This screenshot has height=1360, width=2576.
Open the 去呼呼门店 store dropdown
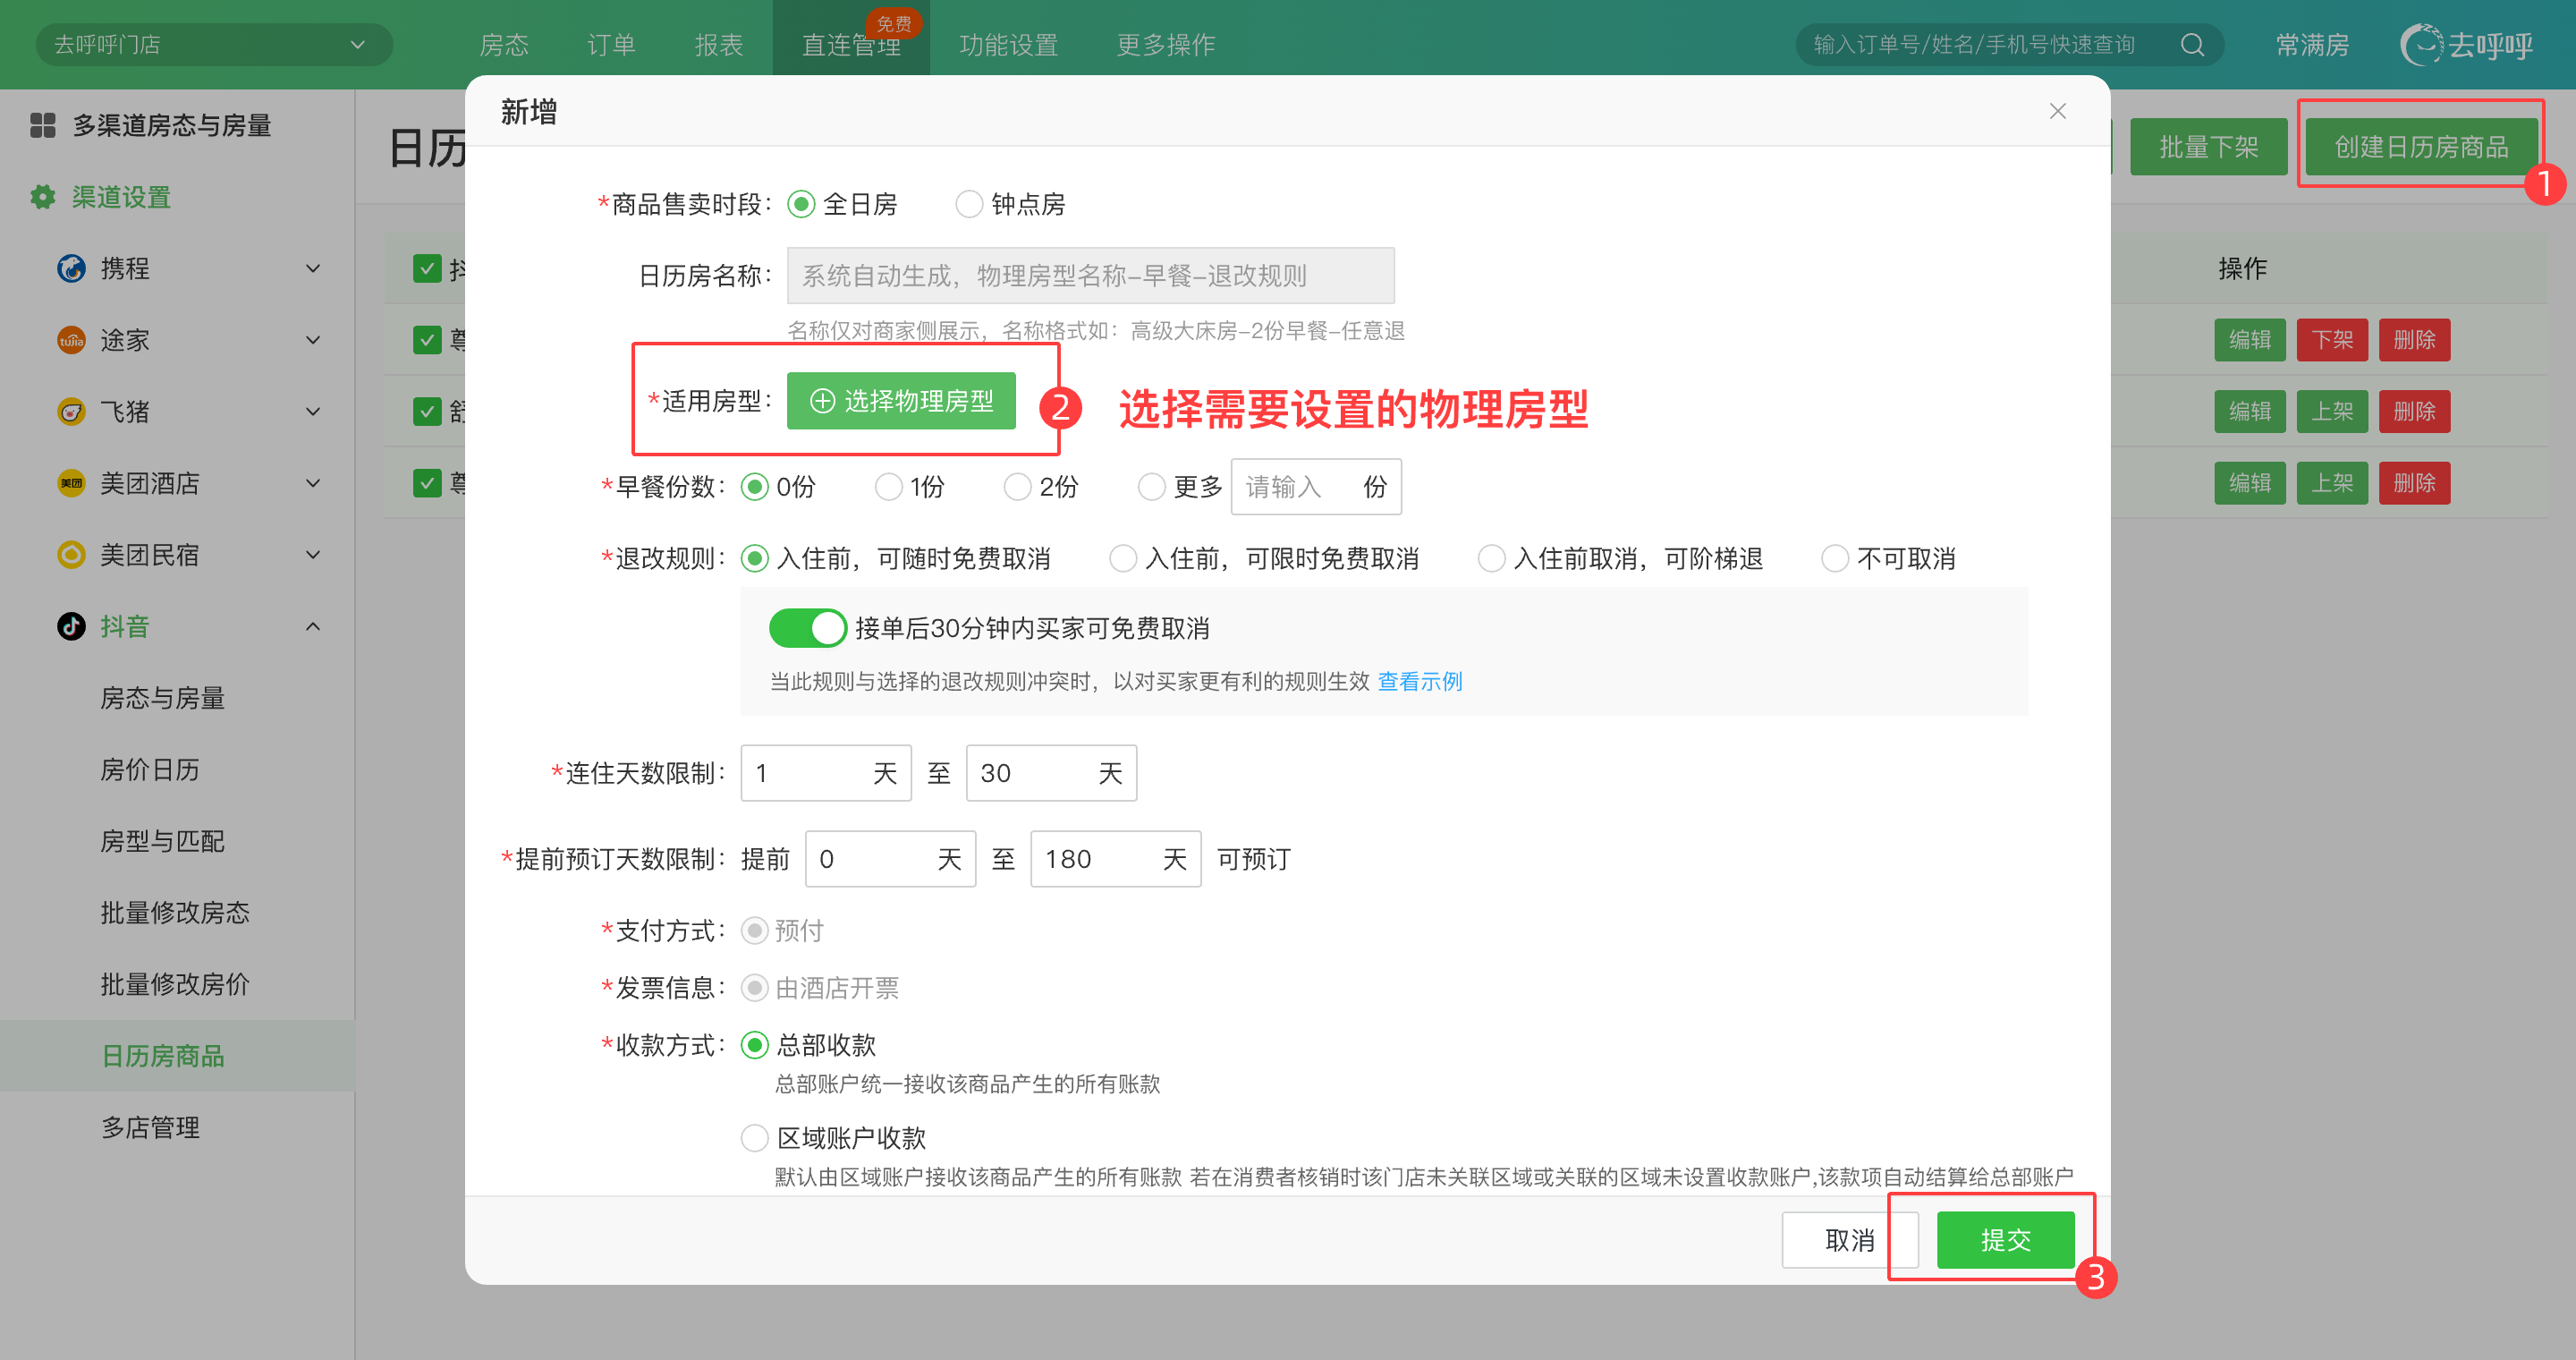213,45
